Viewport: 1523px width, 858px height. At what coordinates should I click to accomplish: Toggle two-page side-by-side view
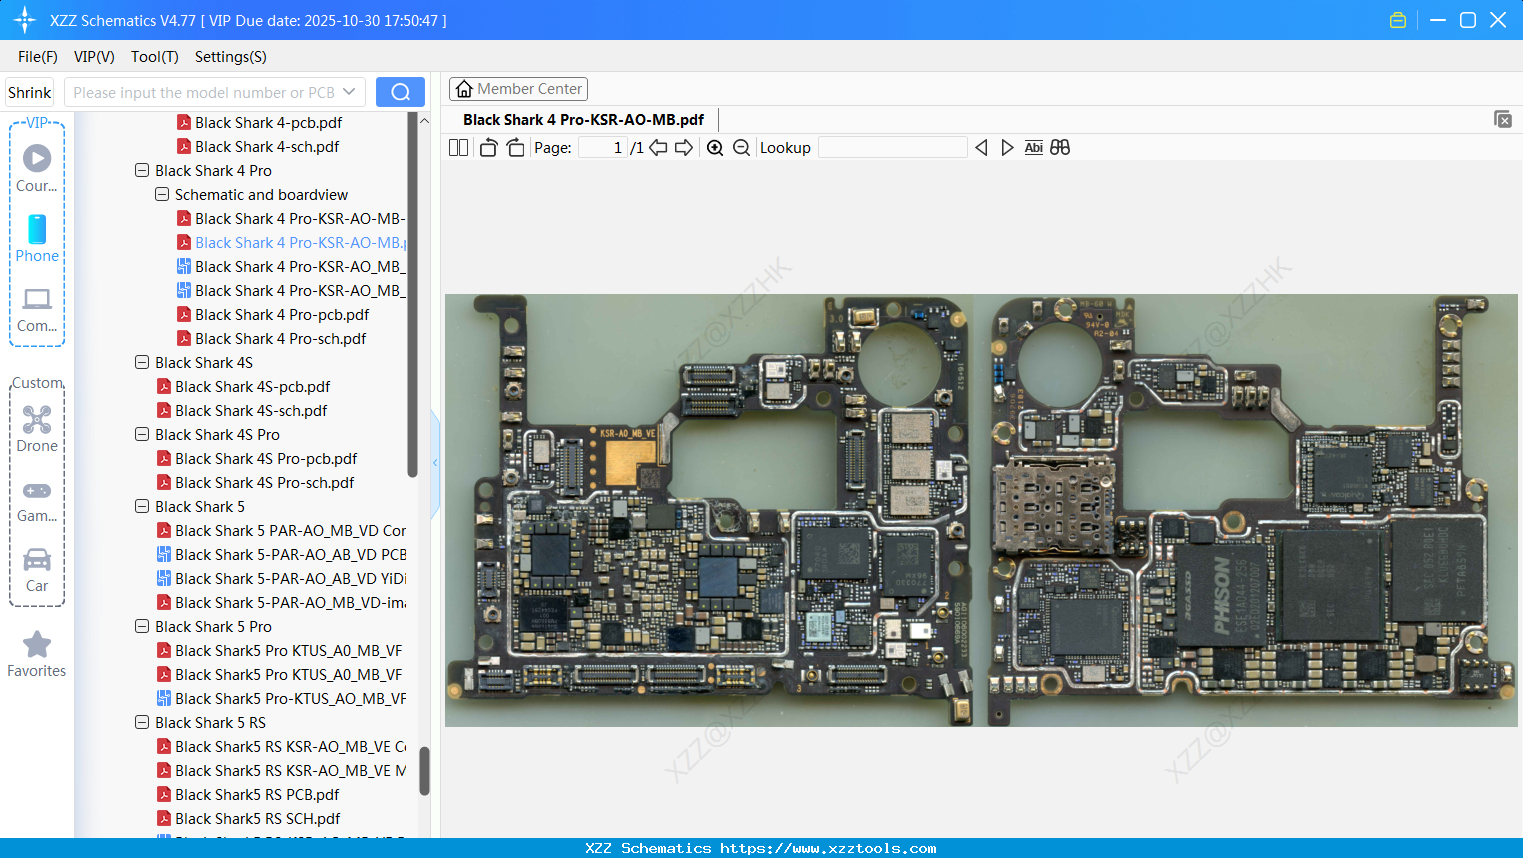458,148
